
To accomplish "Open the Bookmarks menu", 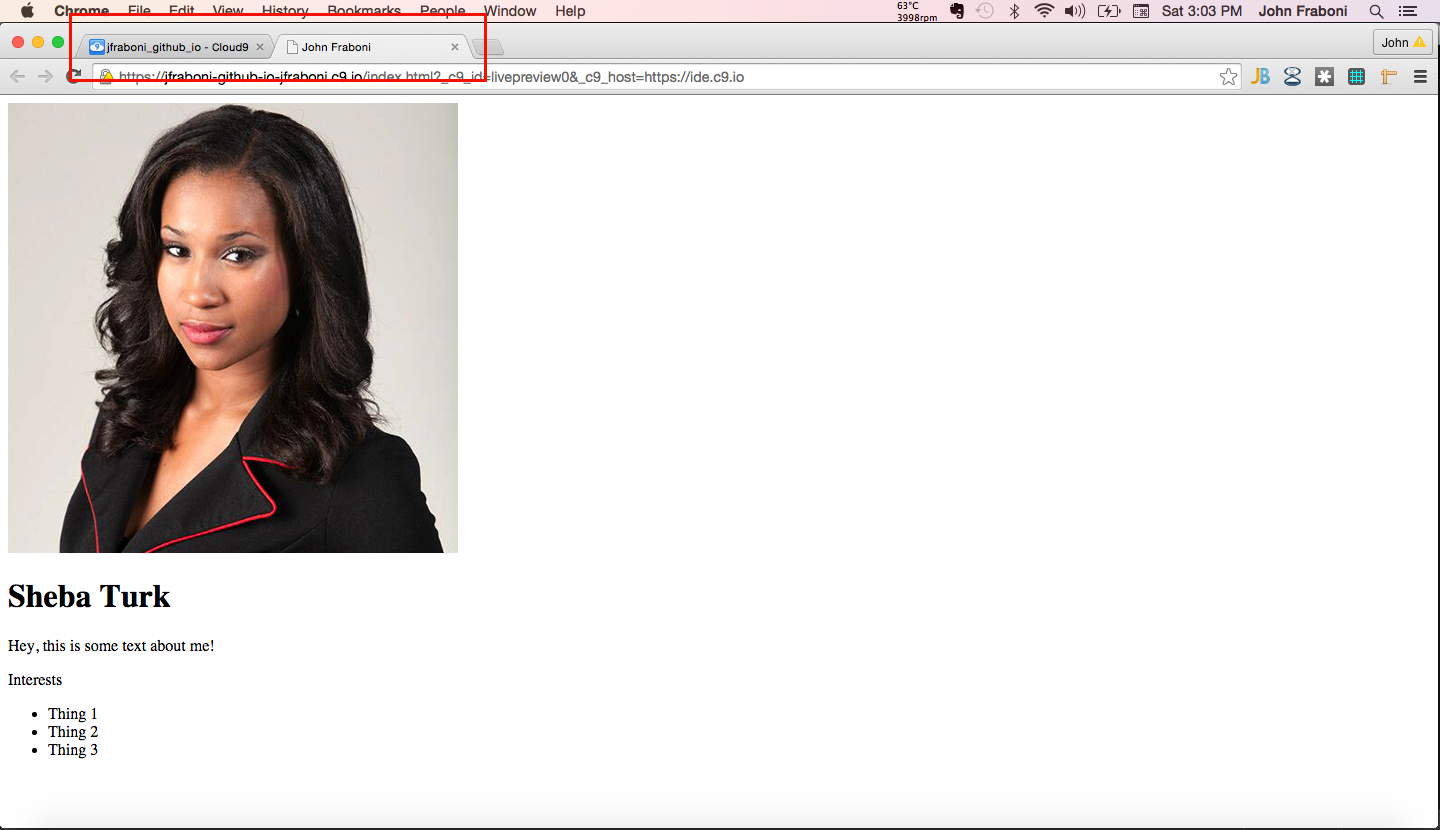I will 364,11.
